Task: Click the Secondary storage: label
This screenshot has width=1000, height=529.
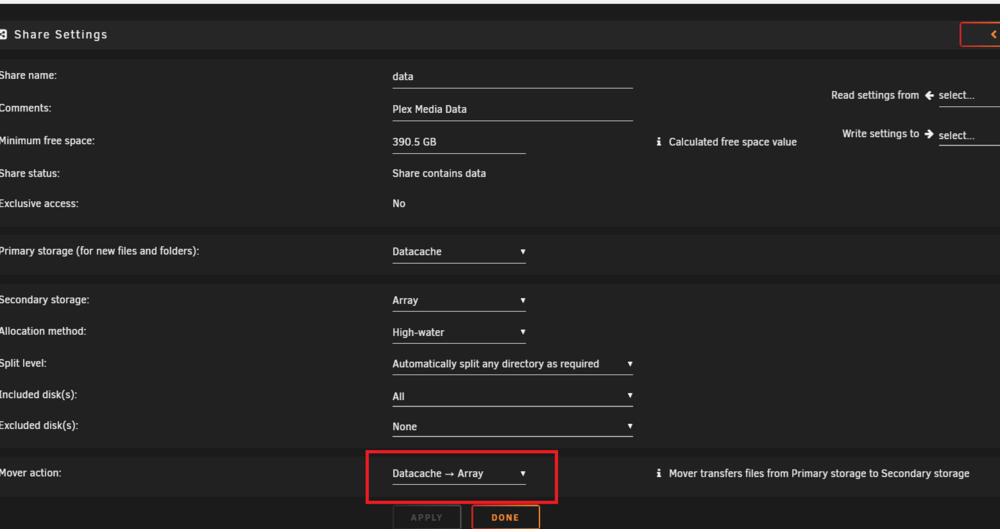Action: tap(45, 299)
